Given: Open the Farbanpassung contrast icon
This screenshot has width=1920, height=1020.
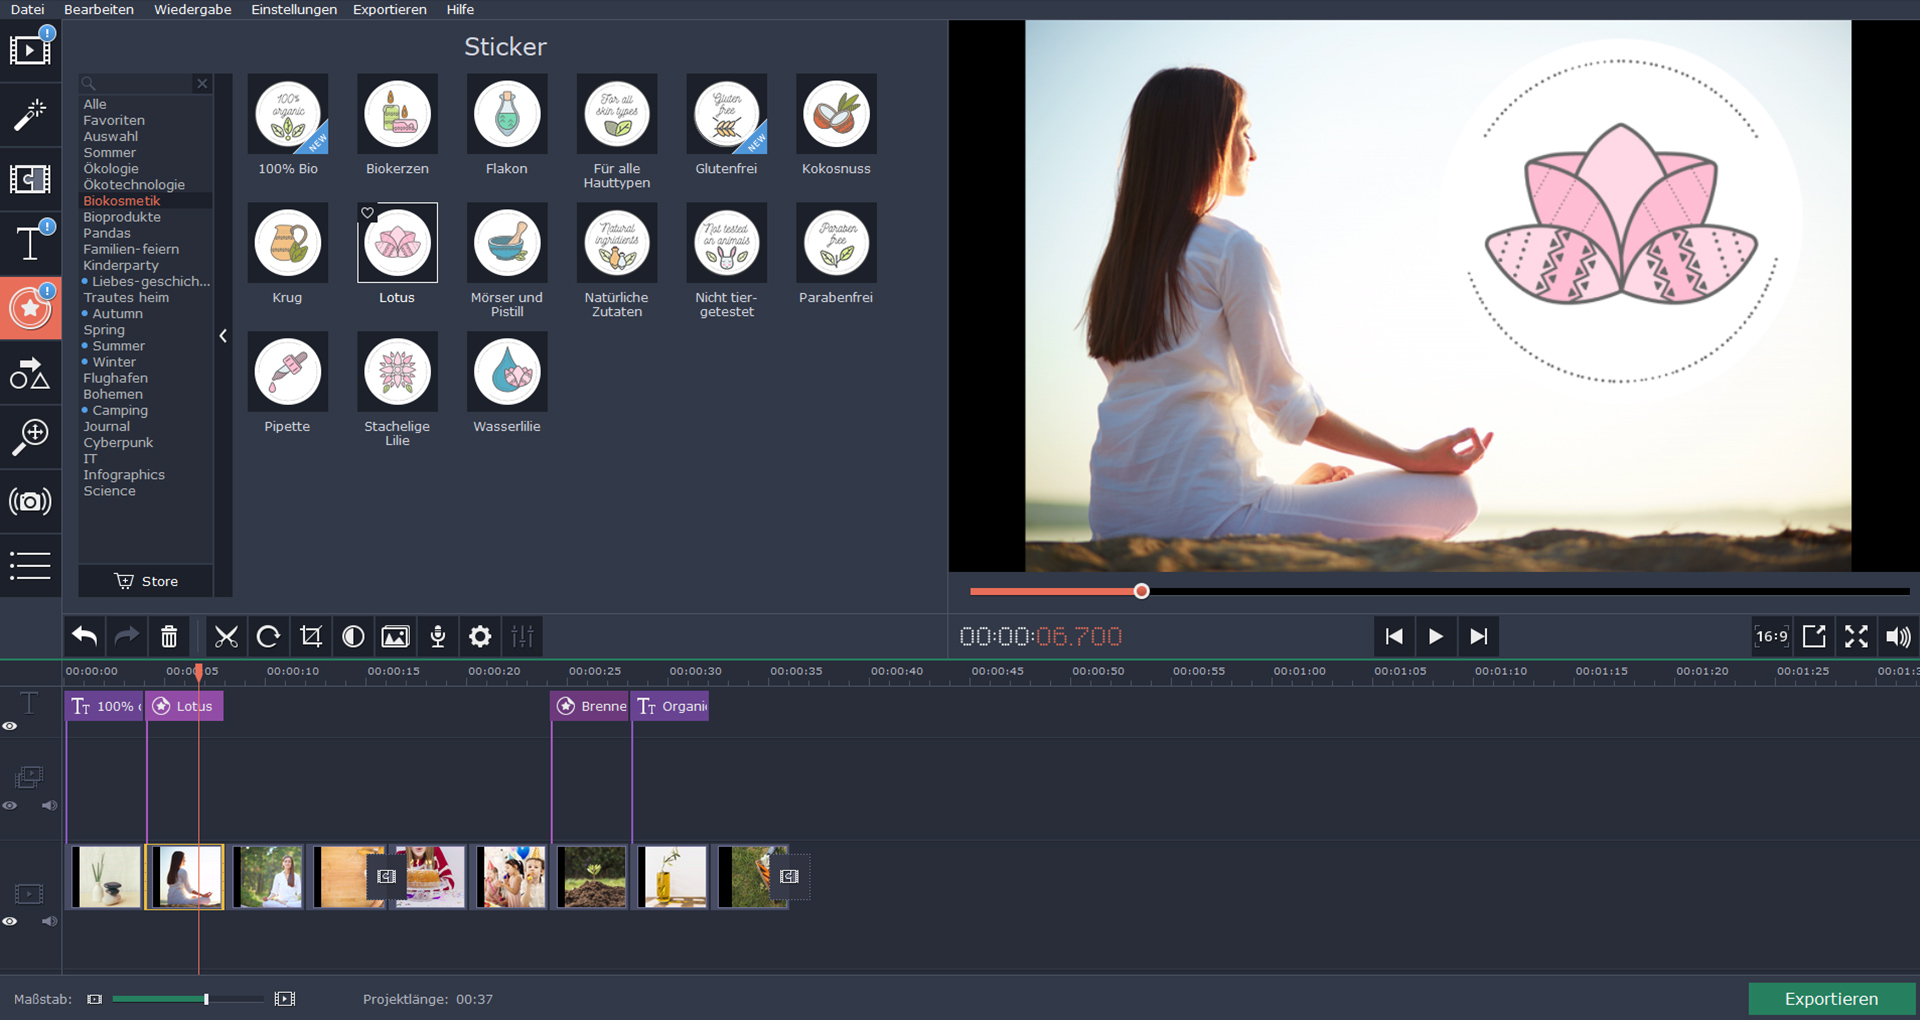Looking at the screenshot, I should (x=353, y=636).
